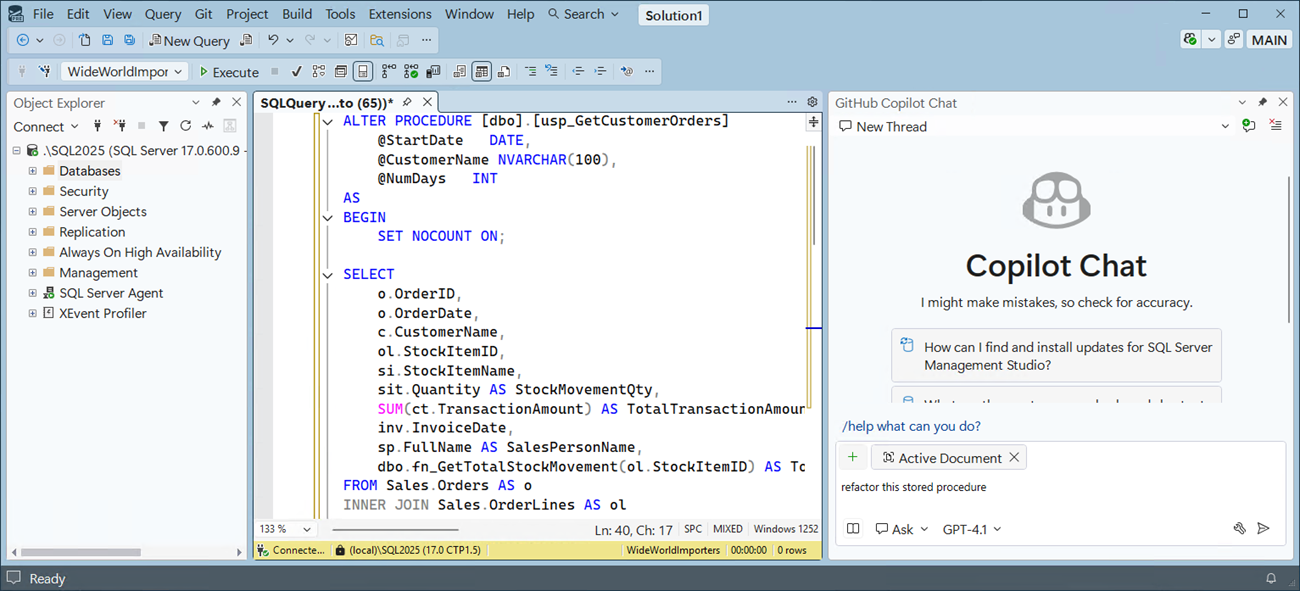Send the Copilot chat message
This screenshot has height=591, width=1300.
coord(1263,529)
